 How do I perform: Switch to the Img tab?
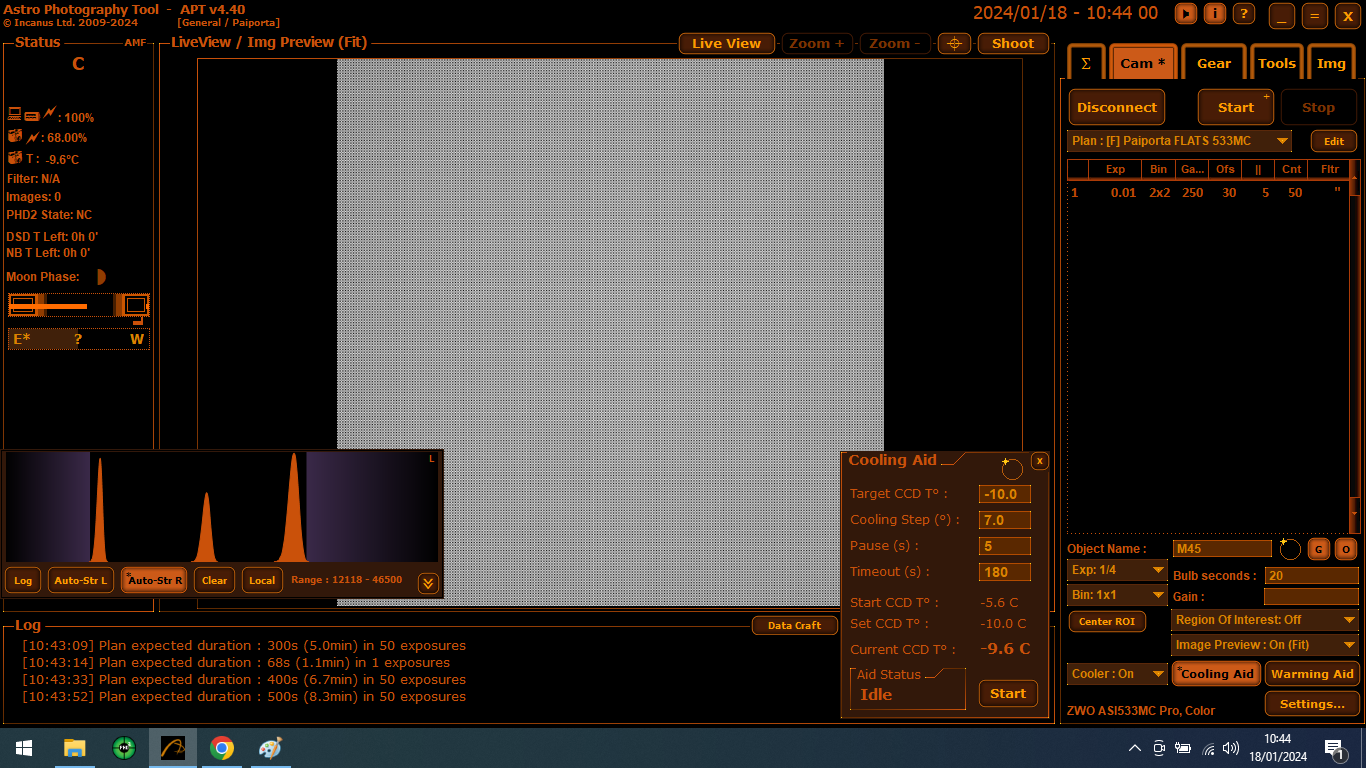pos(1331,63)
